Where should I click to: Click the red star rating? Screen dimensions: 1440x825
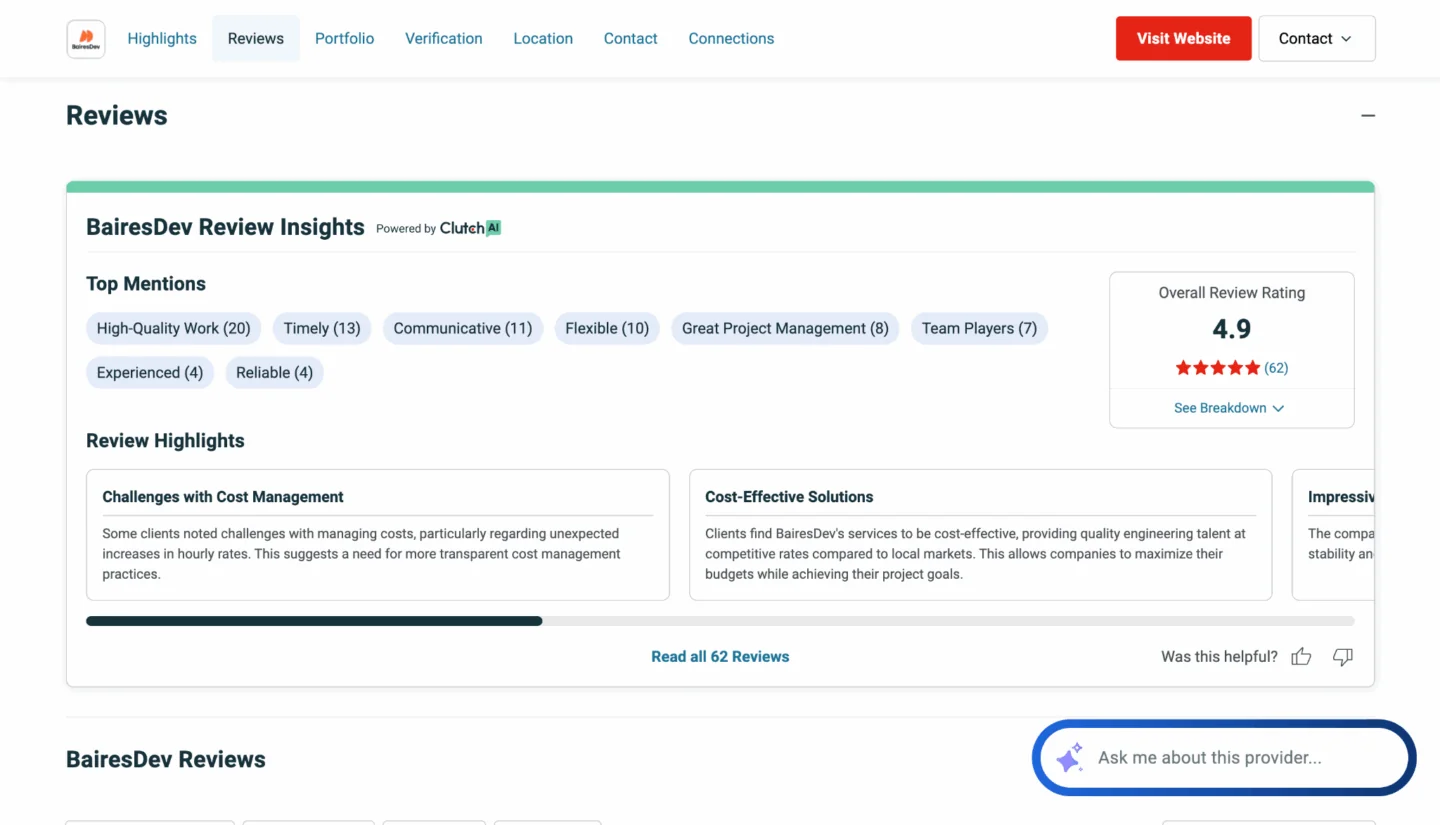tap(1217, 368)
